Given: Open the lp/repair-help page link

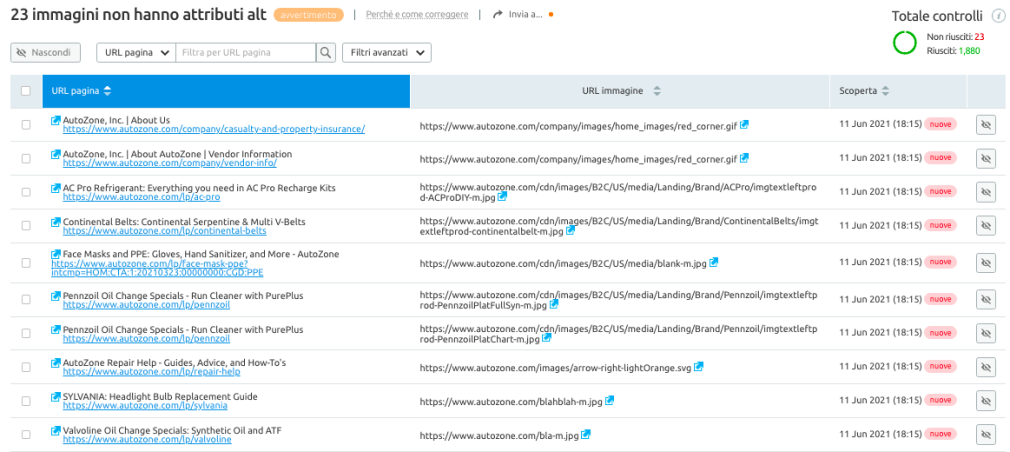Looking at the screenshot, I should (x=151, y=372).
